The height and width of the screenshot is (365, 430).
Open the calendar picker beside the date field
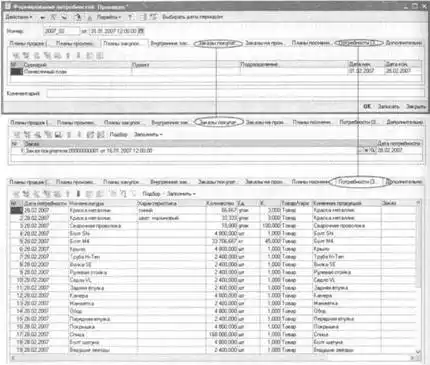141,31
